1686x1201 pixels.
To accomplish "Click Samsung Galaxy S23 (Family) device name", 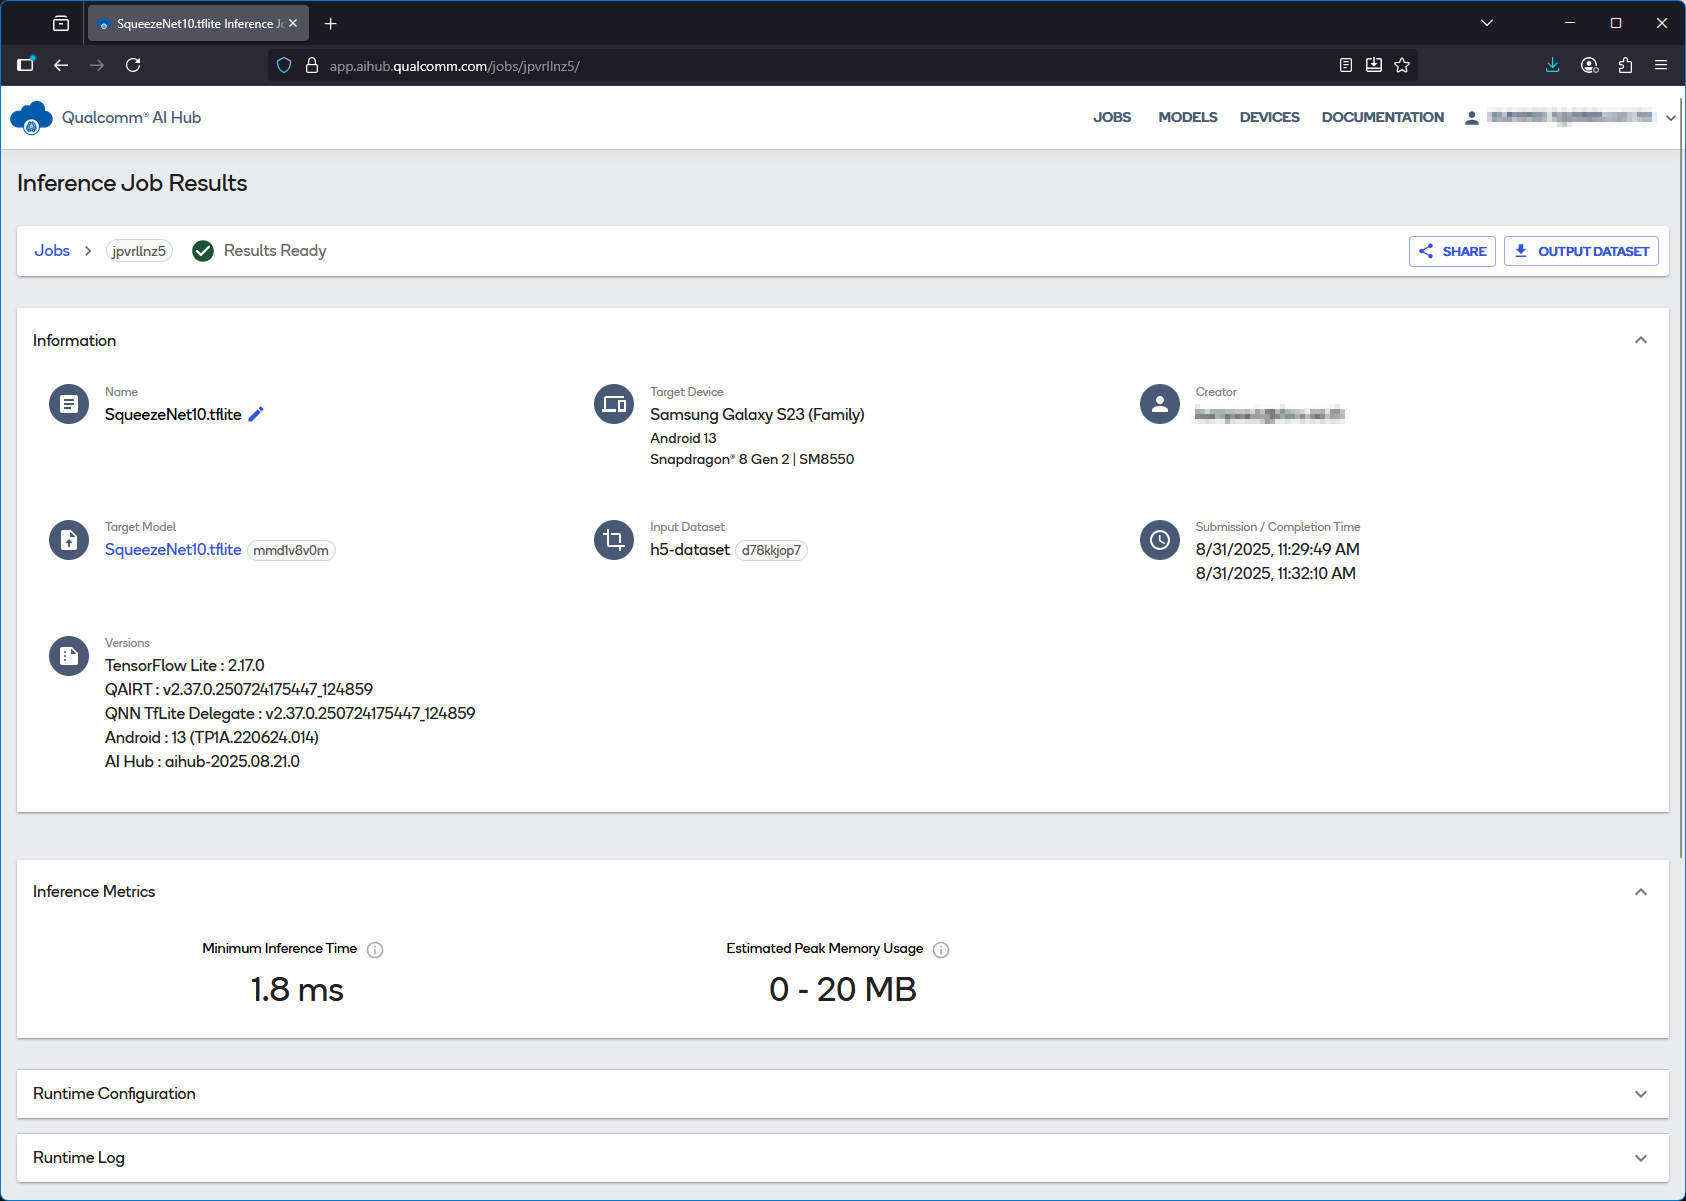I will pyautogui.click(x=757, y=414).
